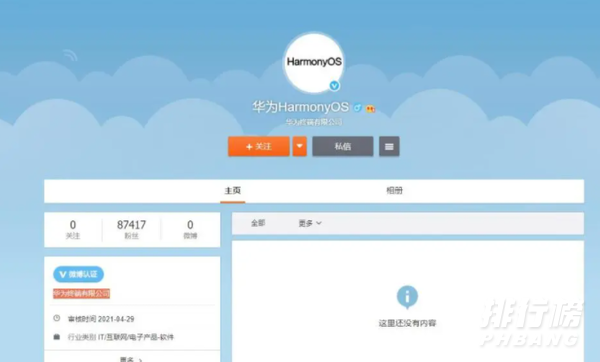Click the clock icon beside 审核时间
600x362 pixels.
coord(57,318)
